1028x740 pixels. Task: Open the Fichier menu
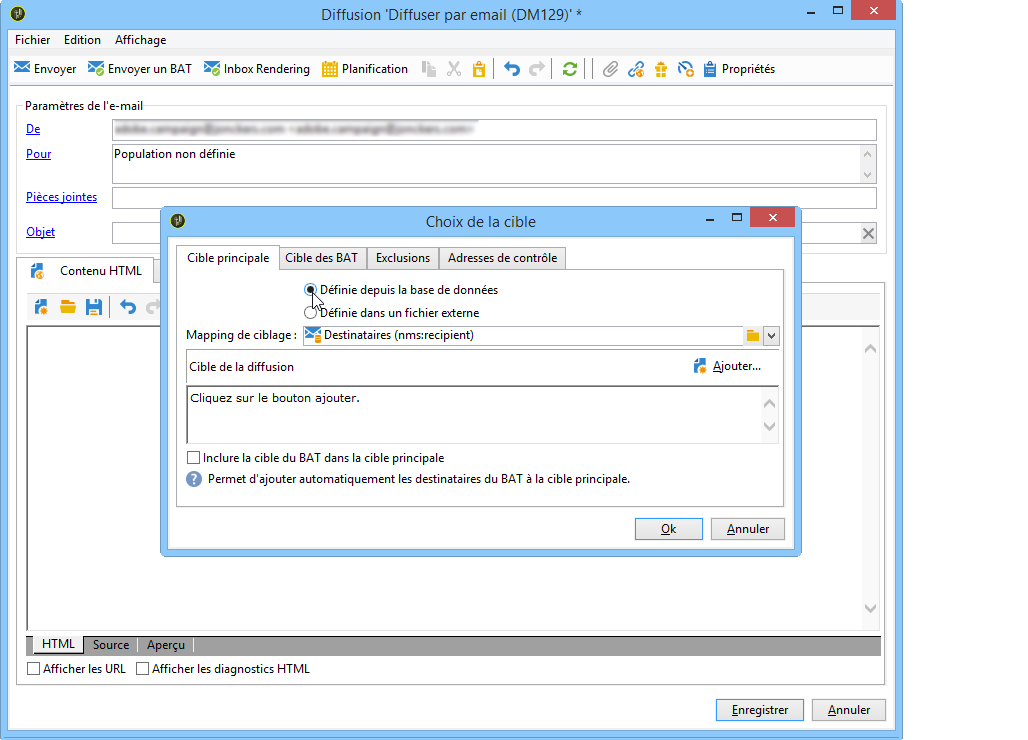click(x=32, y=40)
